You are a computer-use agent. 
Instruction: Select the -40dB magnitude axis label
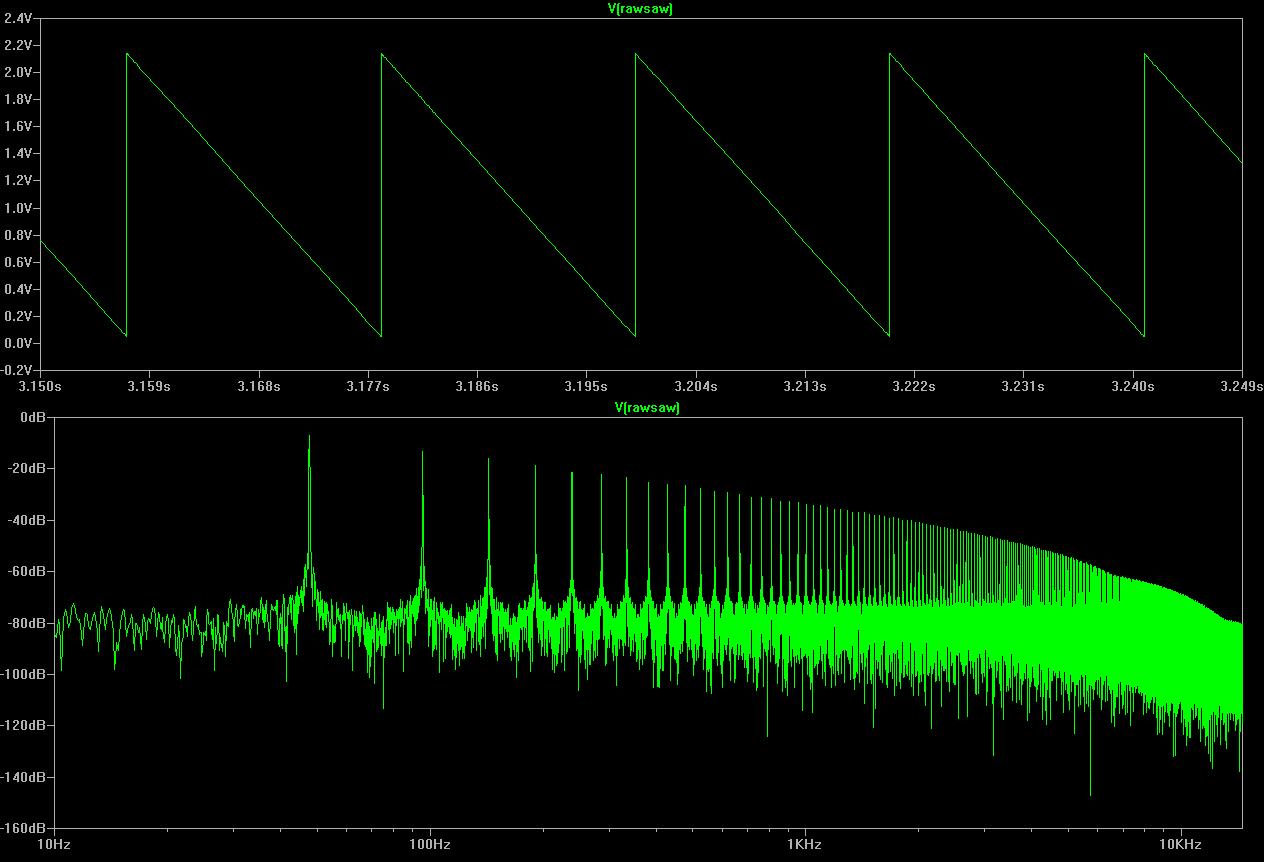27,520
